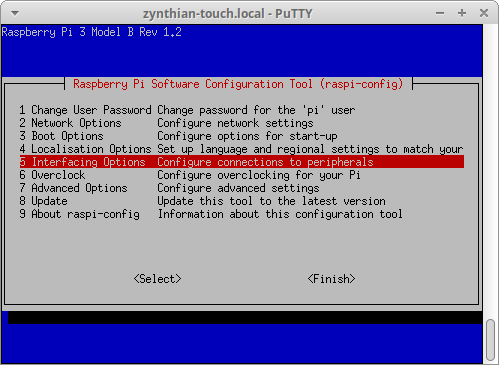The image size is (499, 365).
Task: Activate the <Finish> button
Action: (331, 279)
